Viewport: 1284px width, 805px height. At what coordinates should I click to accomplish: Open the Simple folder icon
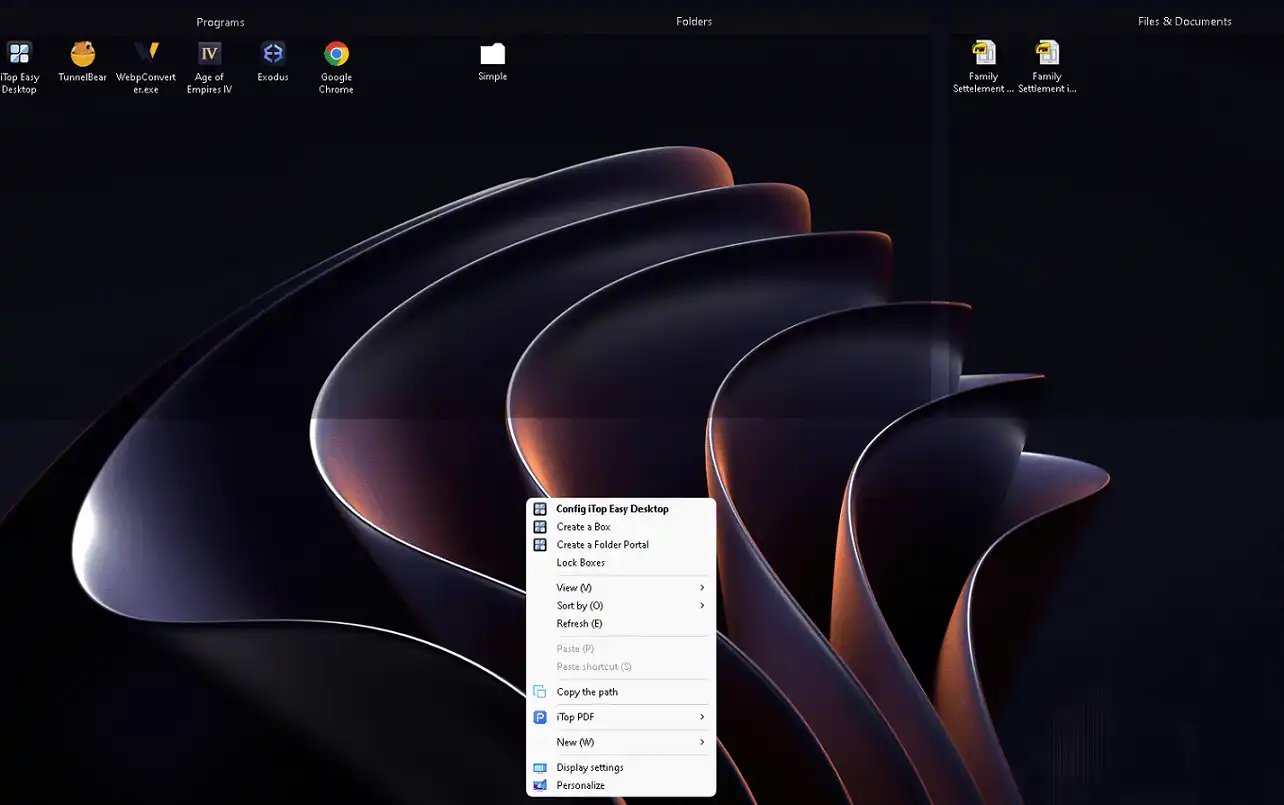(492, 54)
